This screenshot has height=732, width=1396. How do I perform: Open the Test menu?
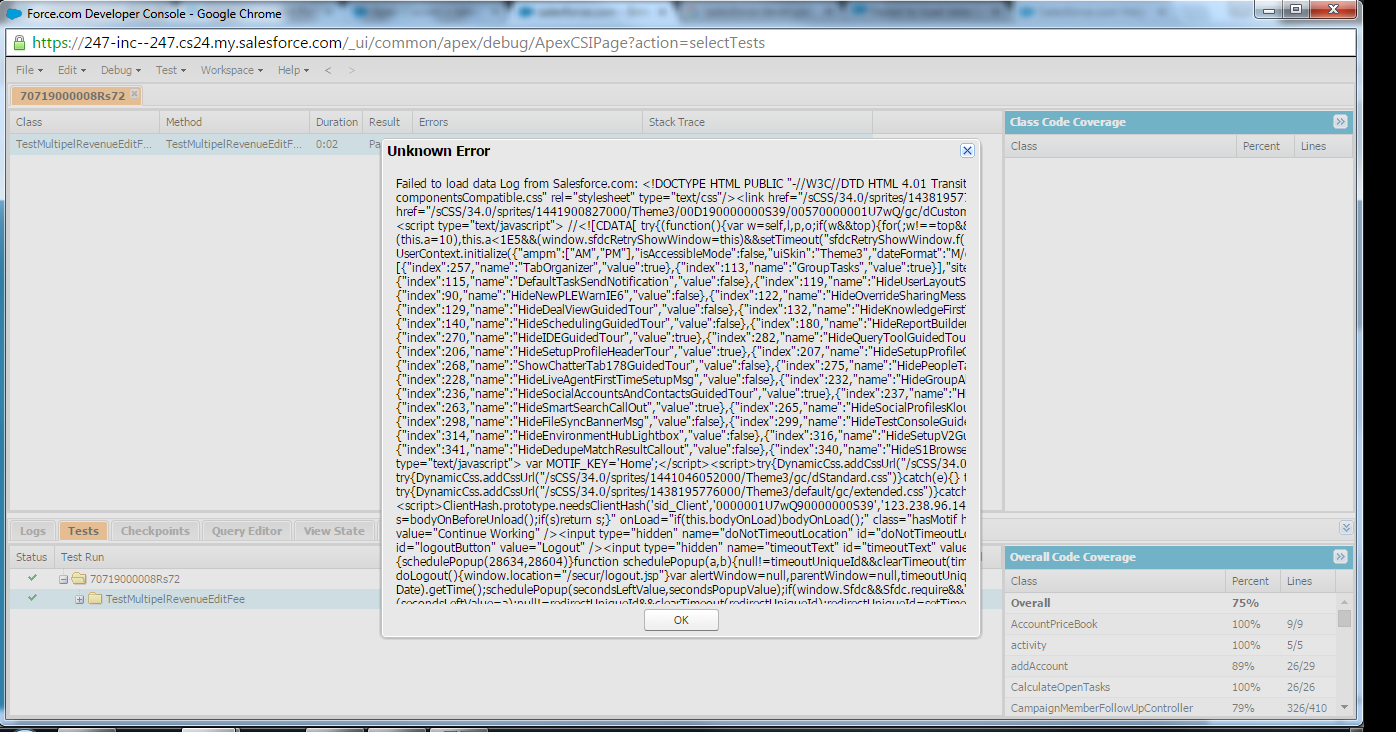(x=170, y=70)
